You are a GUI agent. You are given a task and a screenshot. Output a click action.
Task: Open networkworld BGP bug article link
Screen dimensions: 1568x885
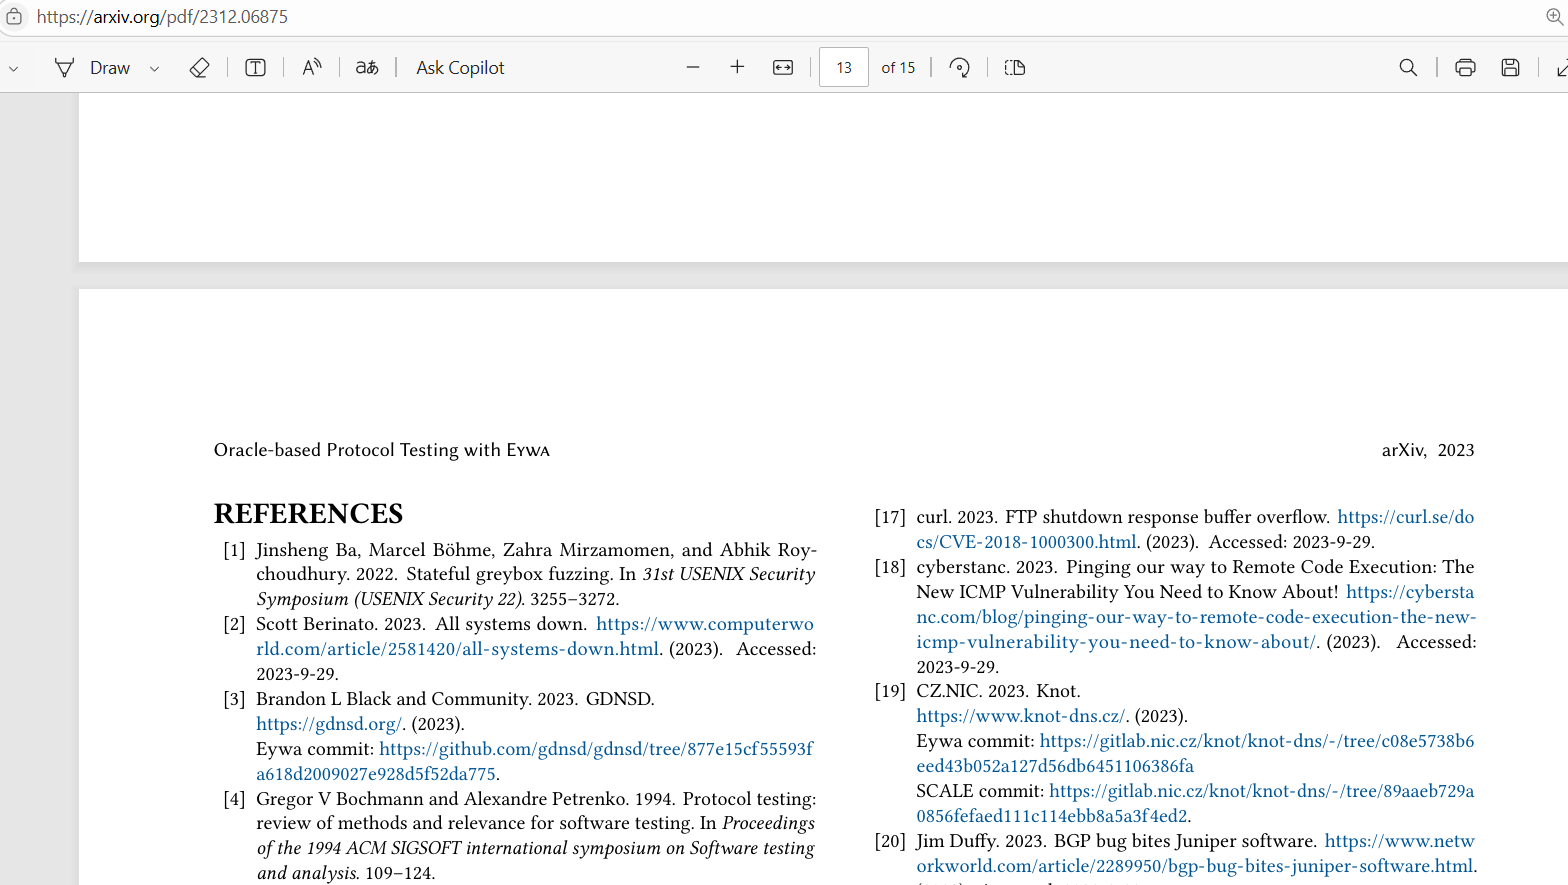click(1195, 853)
